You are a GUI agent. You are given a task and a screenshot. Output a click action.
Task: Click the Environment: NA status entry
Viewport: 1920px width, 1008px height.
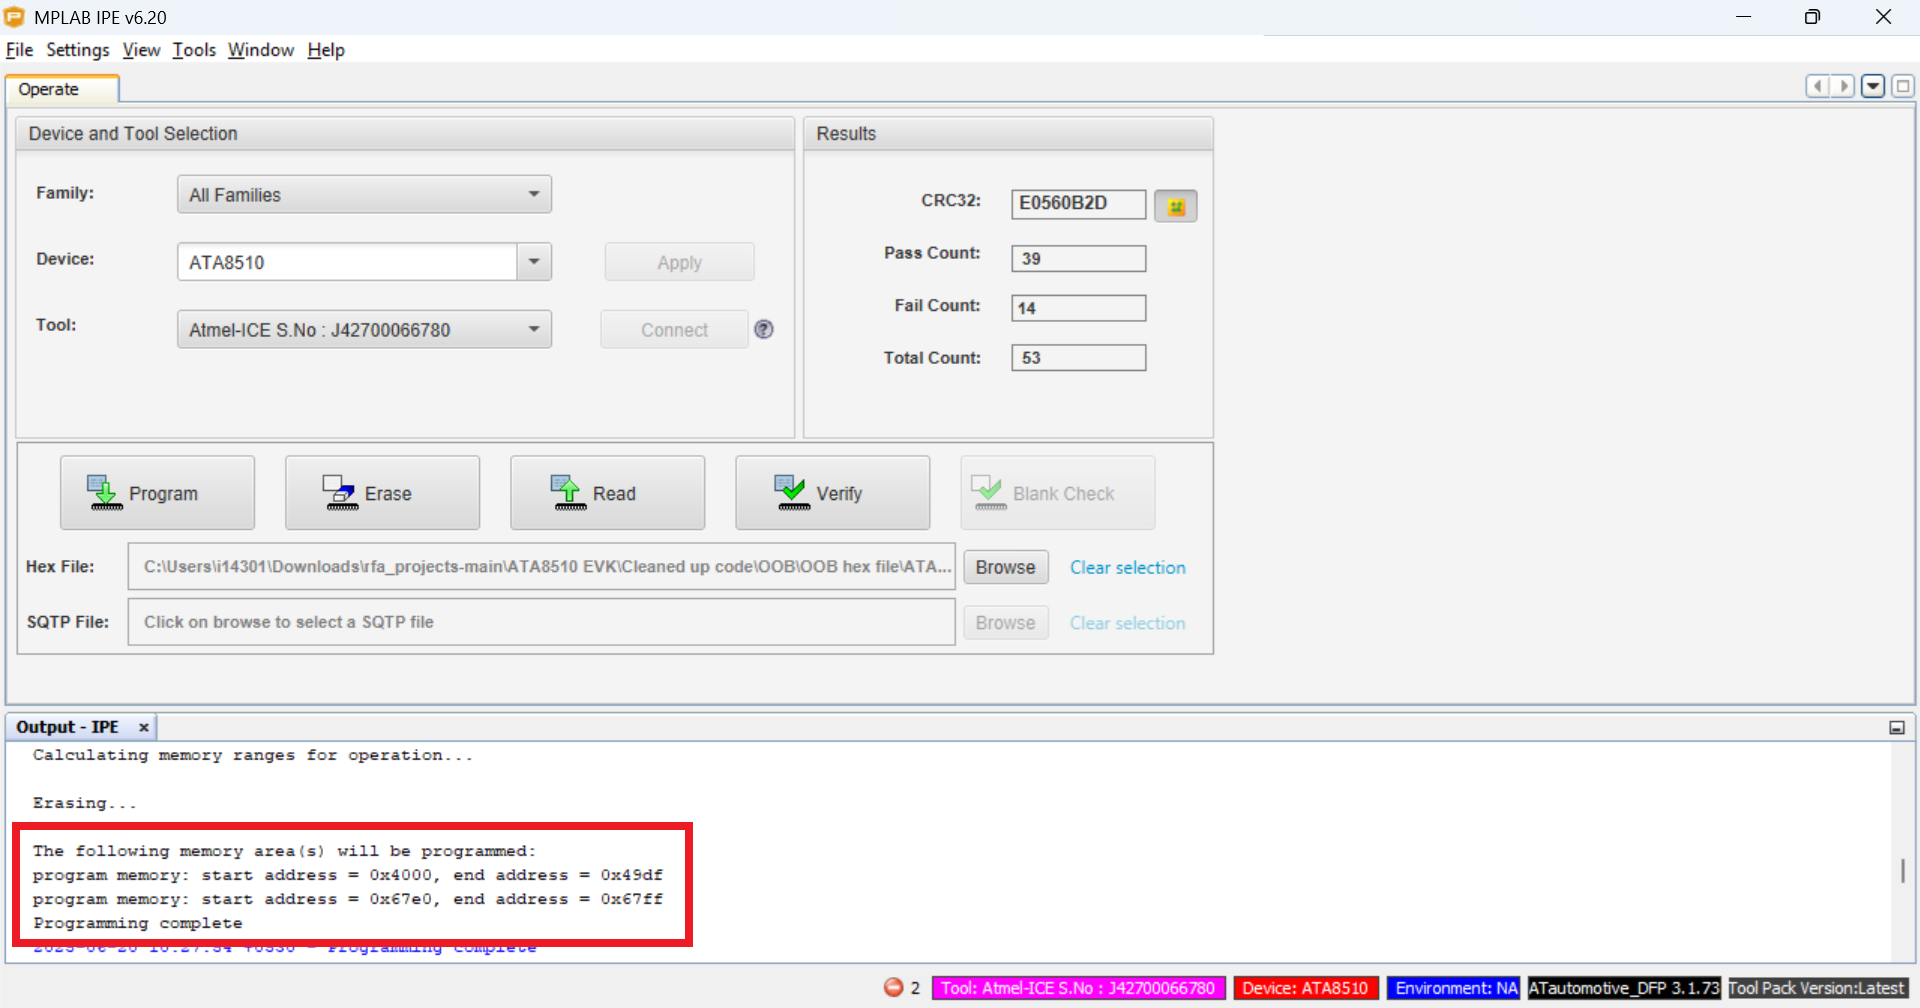pos(1455,988)
